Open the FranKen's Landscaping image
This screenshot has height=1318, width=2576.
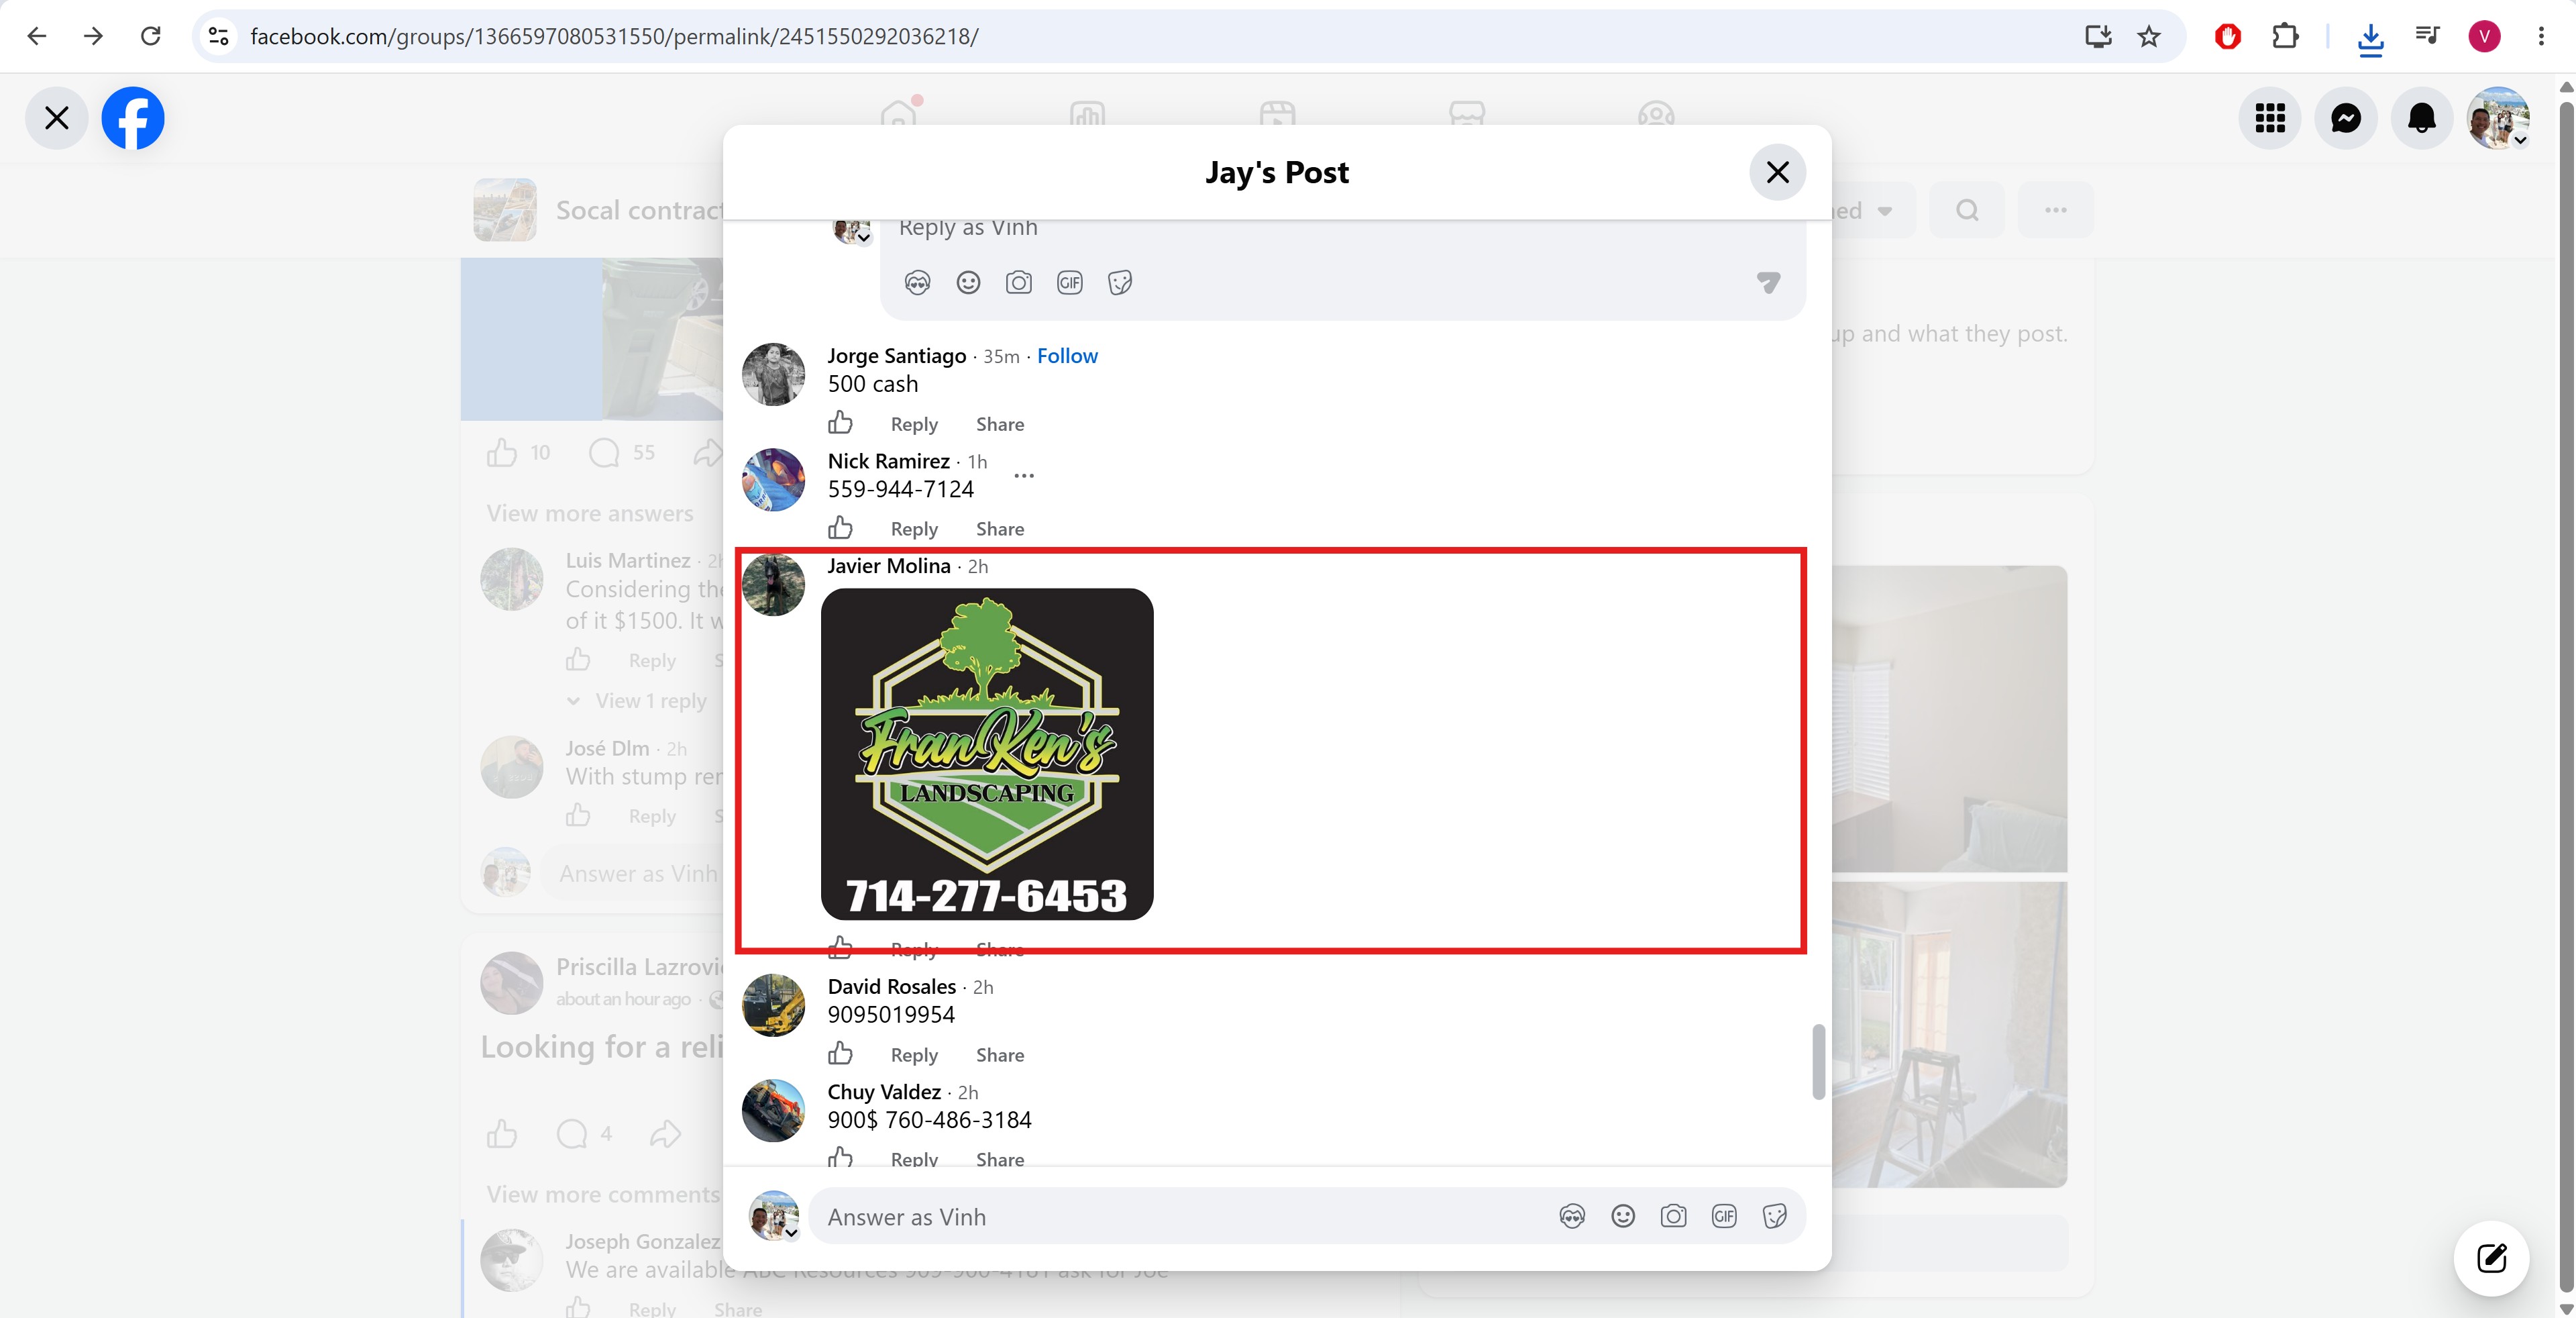tap(987, 754)
